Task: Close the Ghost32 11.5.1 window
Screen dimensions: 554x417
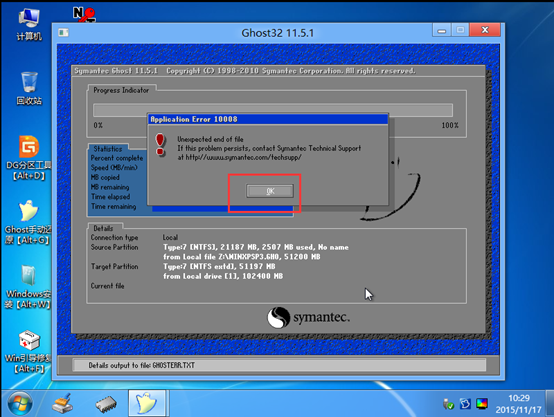Action: [485, 30]
